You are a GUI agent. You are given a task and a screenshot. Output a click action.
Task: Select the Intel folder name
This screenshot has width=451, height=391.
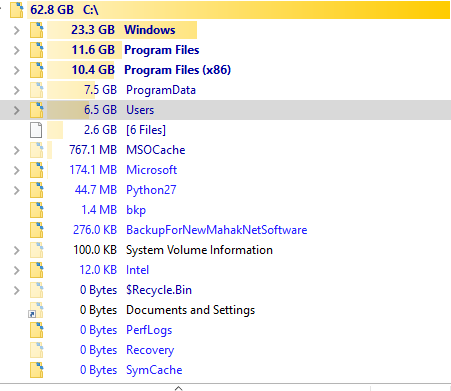(x=137, y=270)
